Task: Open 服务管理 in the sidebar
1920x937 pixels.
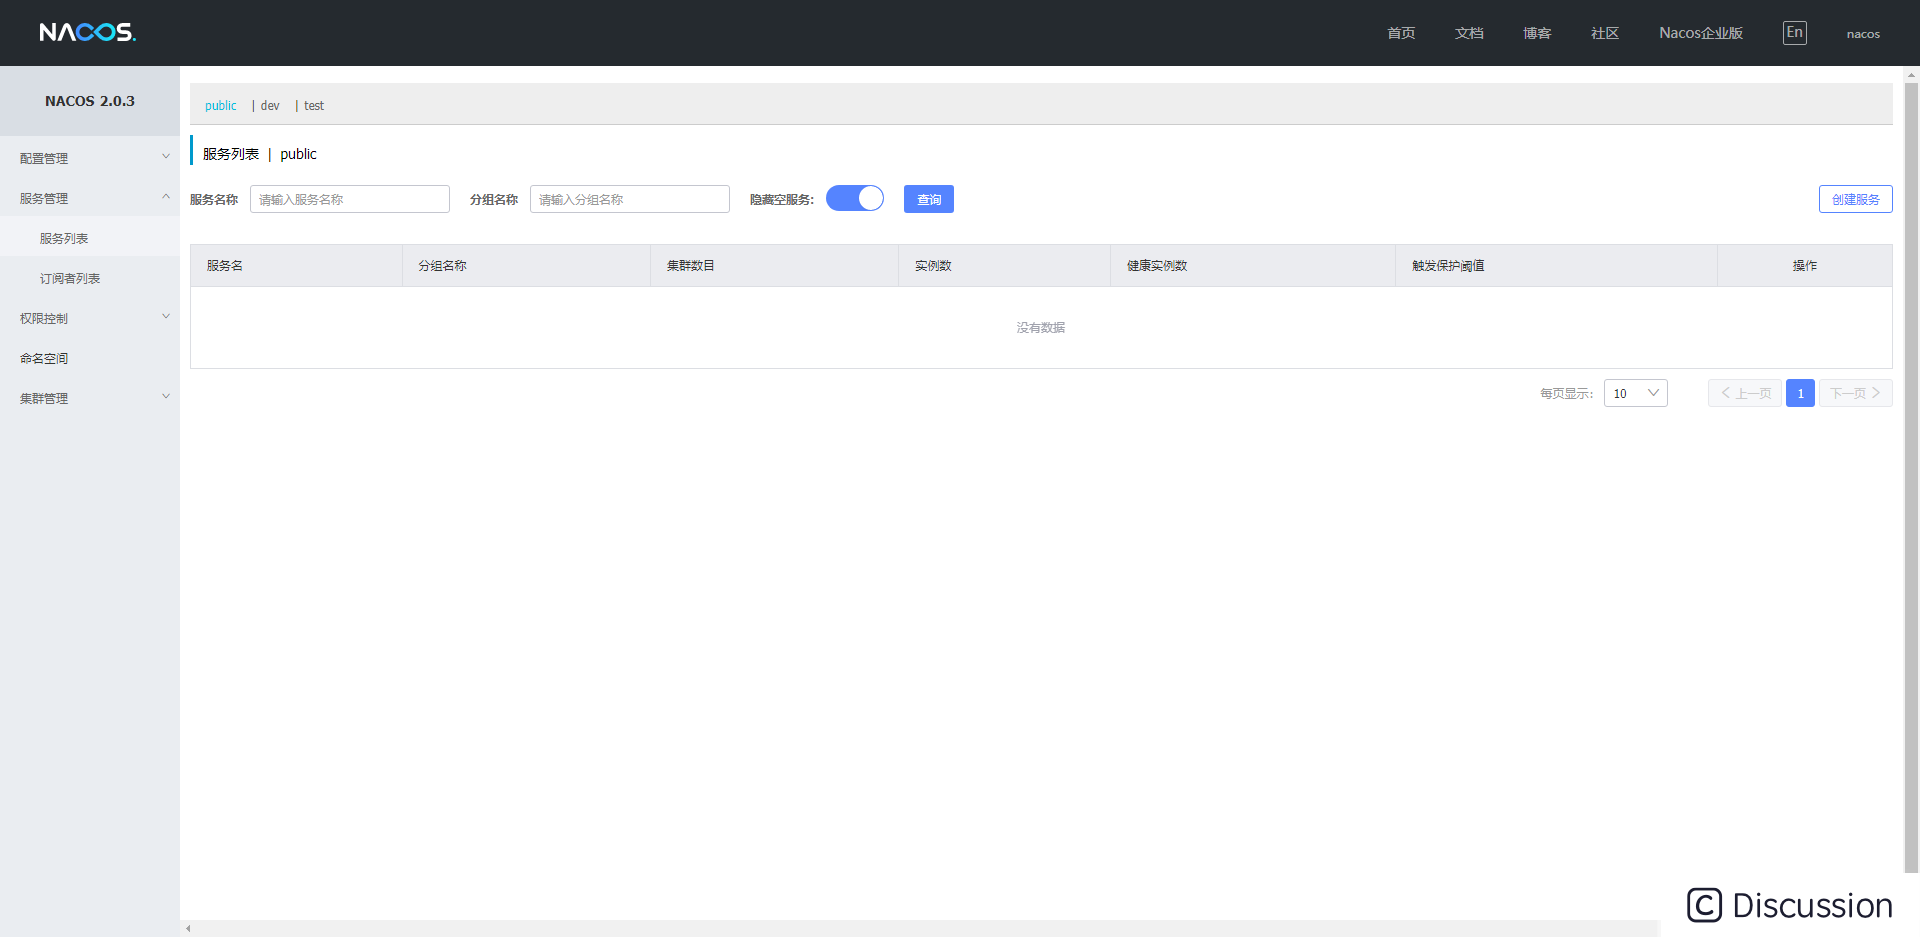Action: pyautogui.click(x=90, y=198)
